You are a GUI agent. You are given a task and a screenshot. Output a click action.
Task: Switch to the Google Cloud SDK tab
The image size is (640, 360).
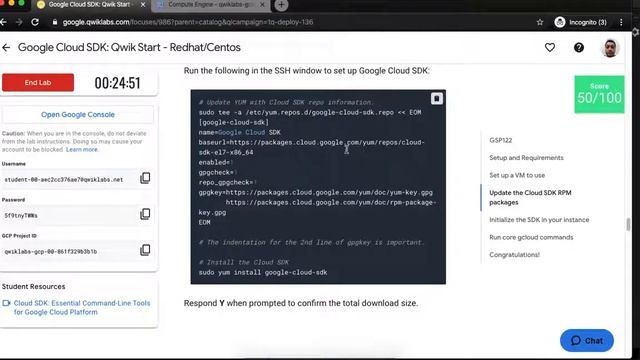tap(91, 5)
